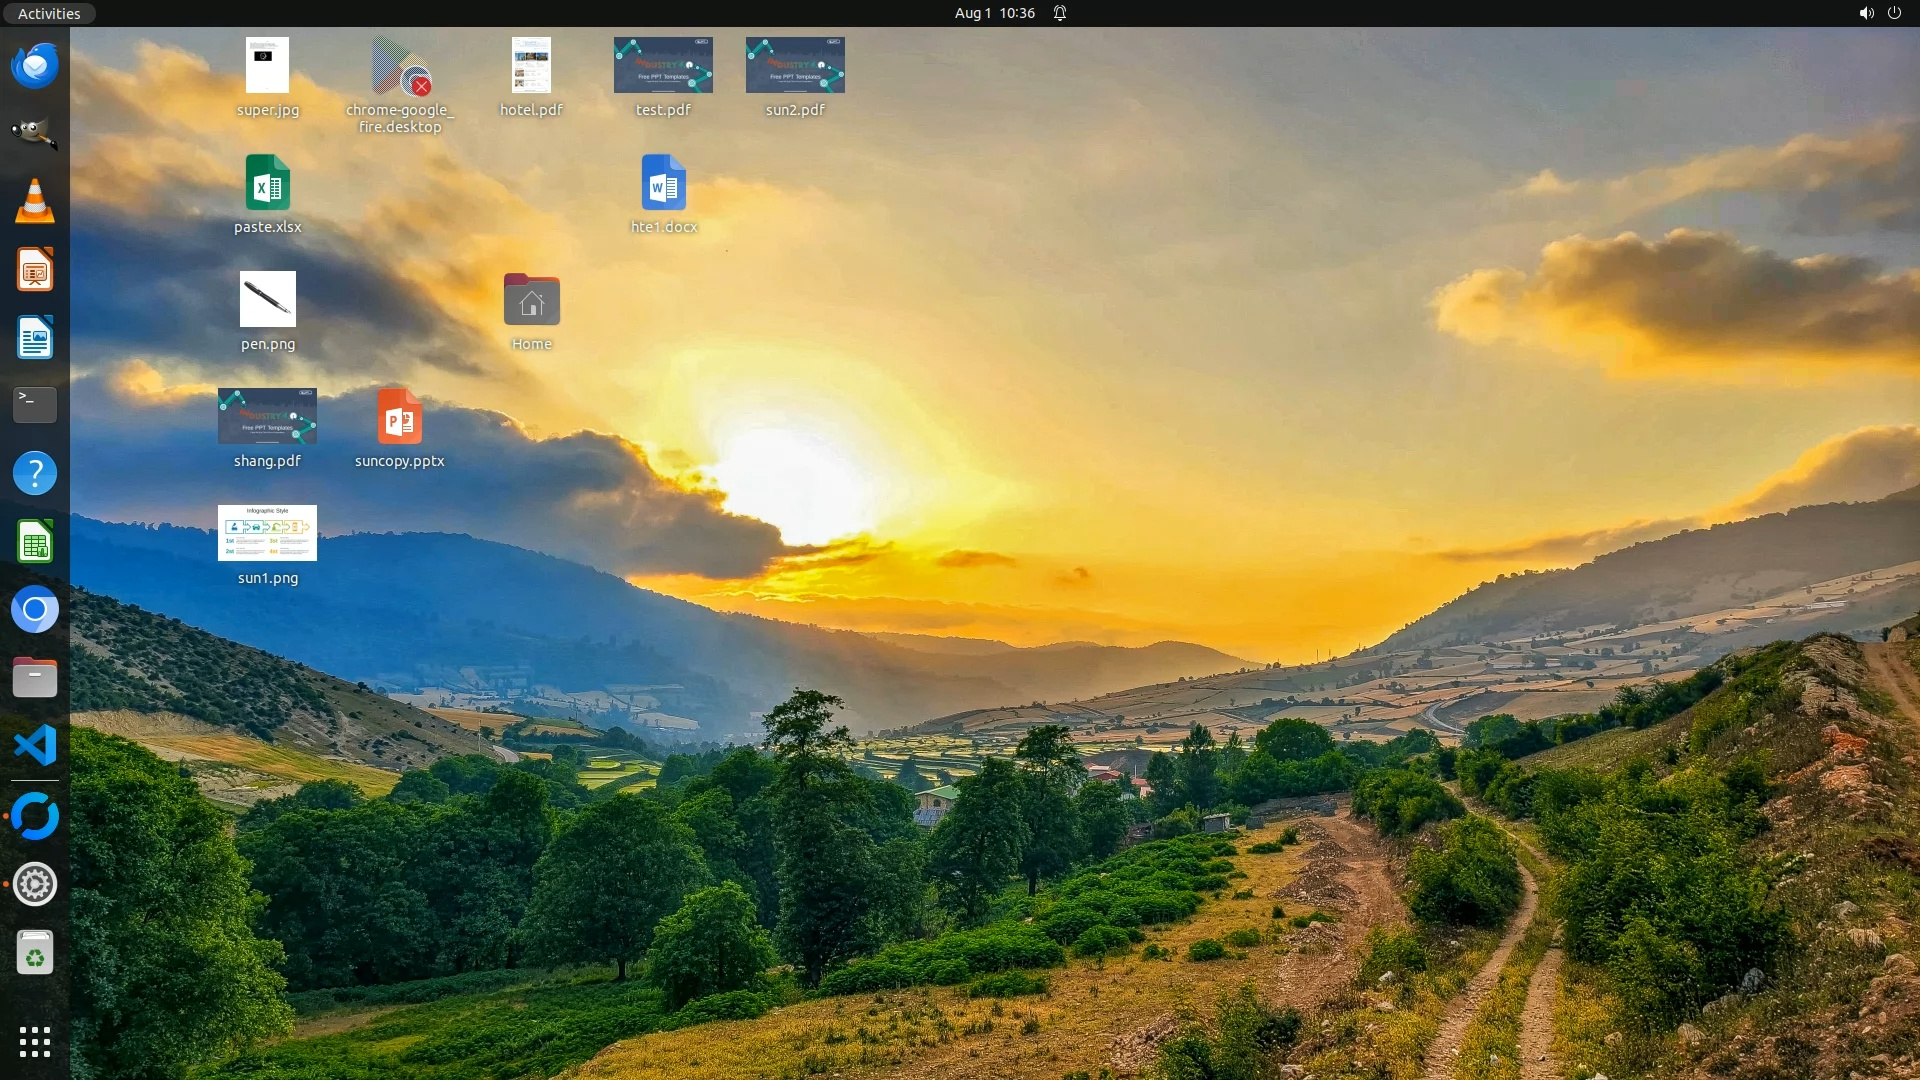
Task: Open Thunderbird mail from the dock
Action: [x=35, y=66]
